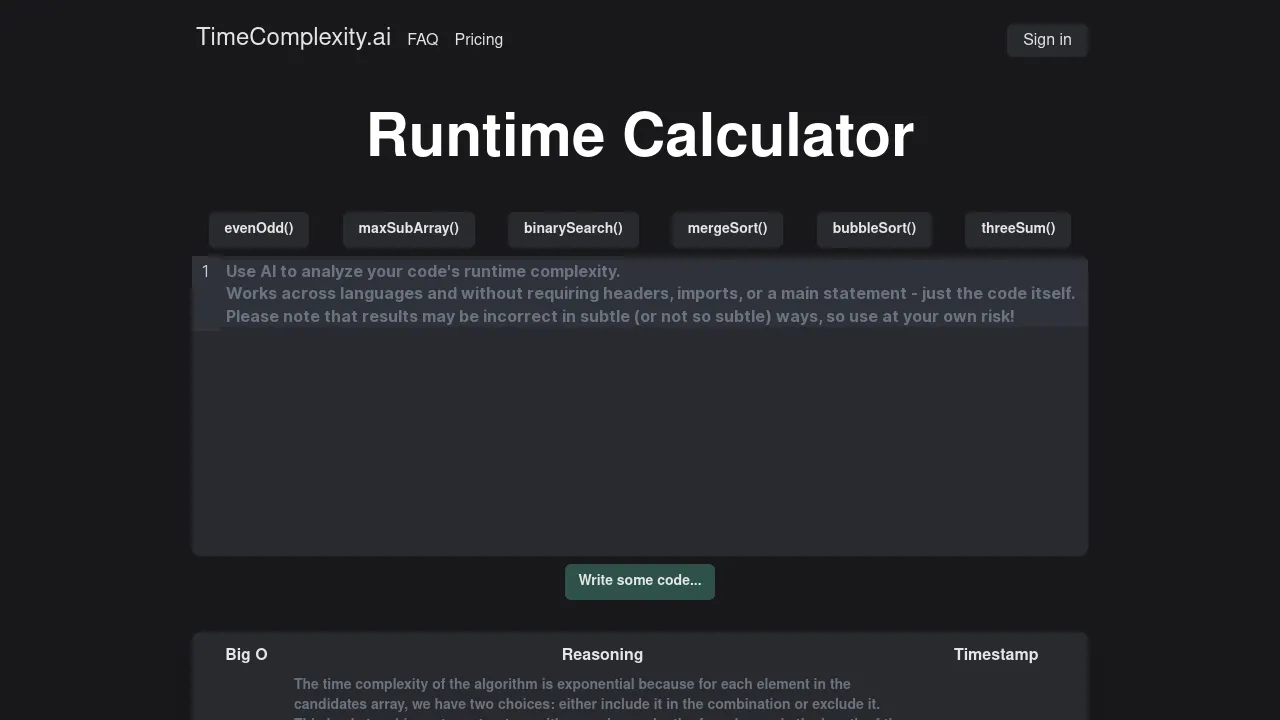Load the bubbleSort() example
This screenshot has height=720, width=1280.
(874, 228)
